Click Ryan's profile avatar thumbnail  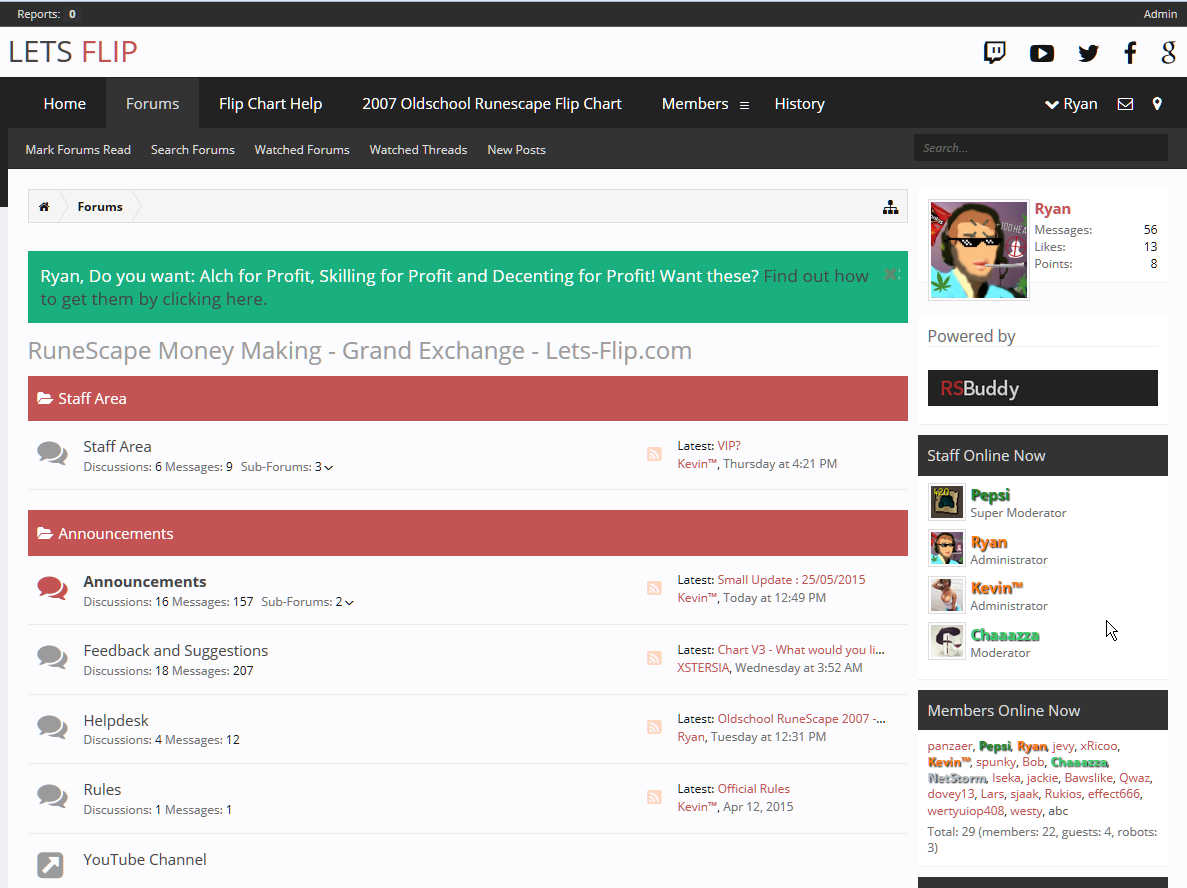pyautogui.click(x=978, y=249)
